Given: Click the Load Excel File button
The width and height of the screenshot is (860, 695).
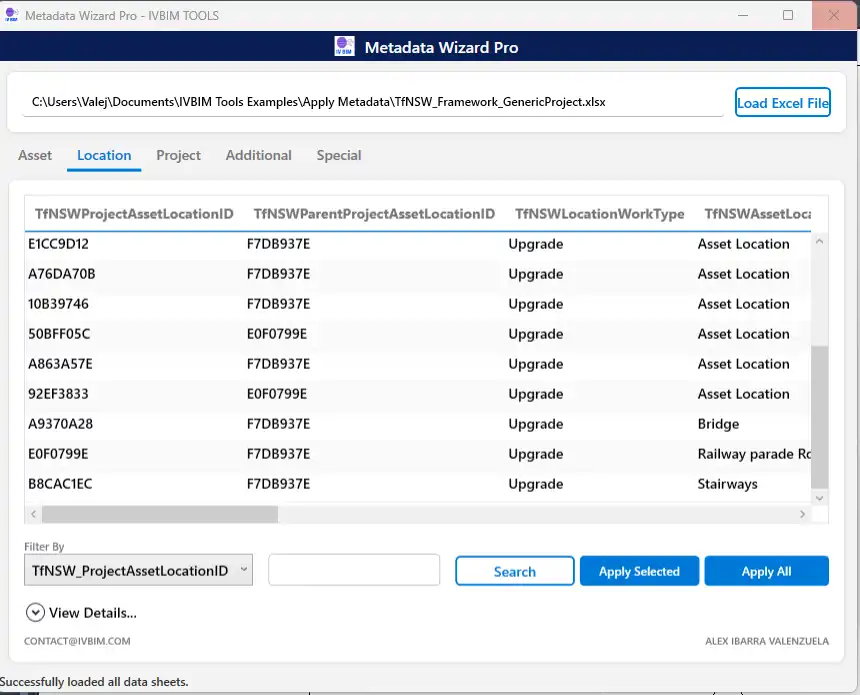Looking at the screenshot, I should 783,102.
